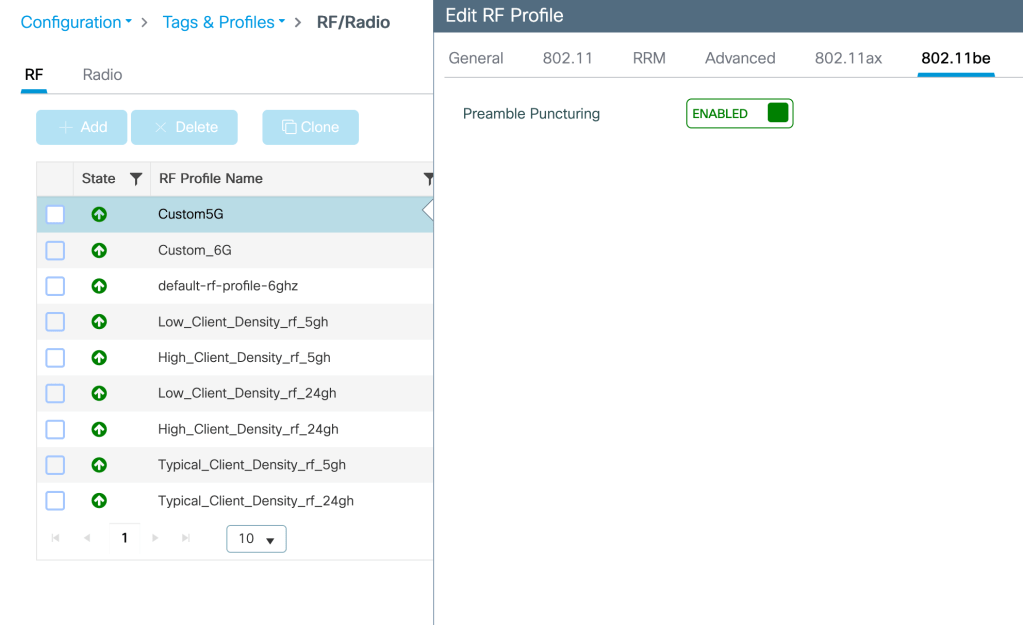This screenshot has width=1023, height=625.
Task: Open the RRM tab
Action: [x=649, y=58]
